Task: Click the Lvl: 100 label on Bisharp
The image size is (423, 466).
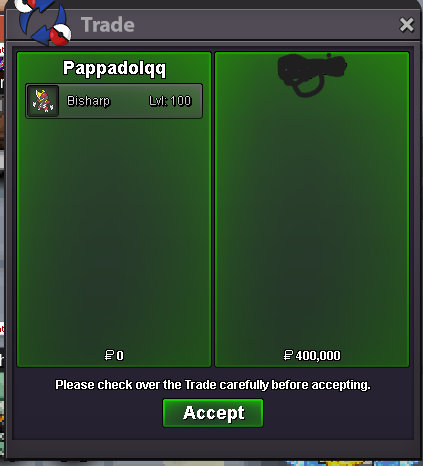Action: tap(170, 101)
